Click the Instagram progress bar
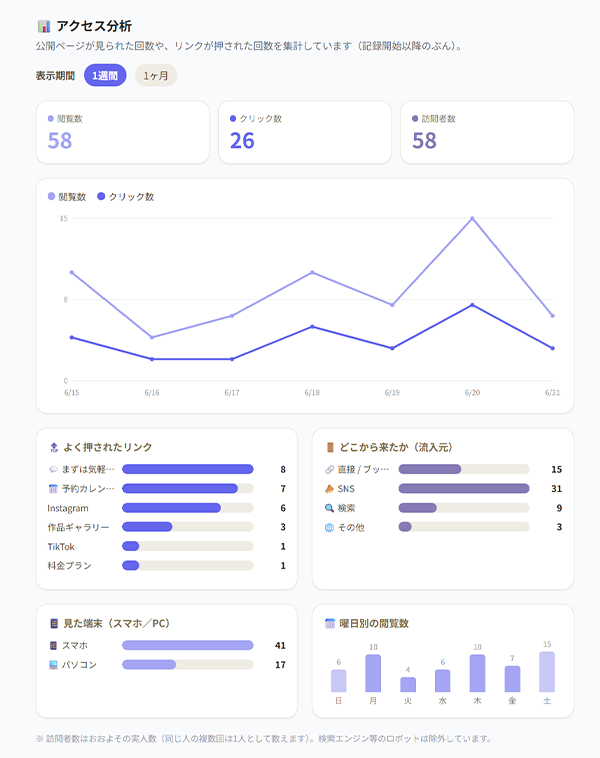This screenshot has width=600, height=758. pyautogui.click(x=188, y=508)
